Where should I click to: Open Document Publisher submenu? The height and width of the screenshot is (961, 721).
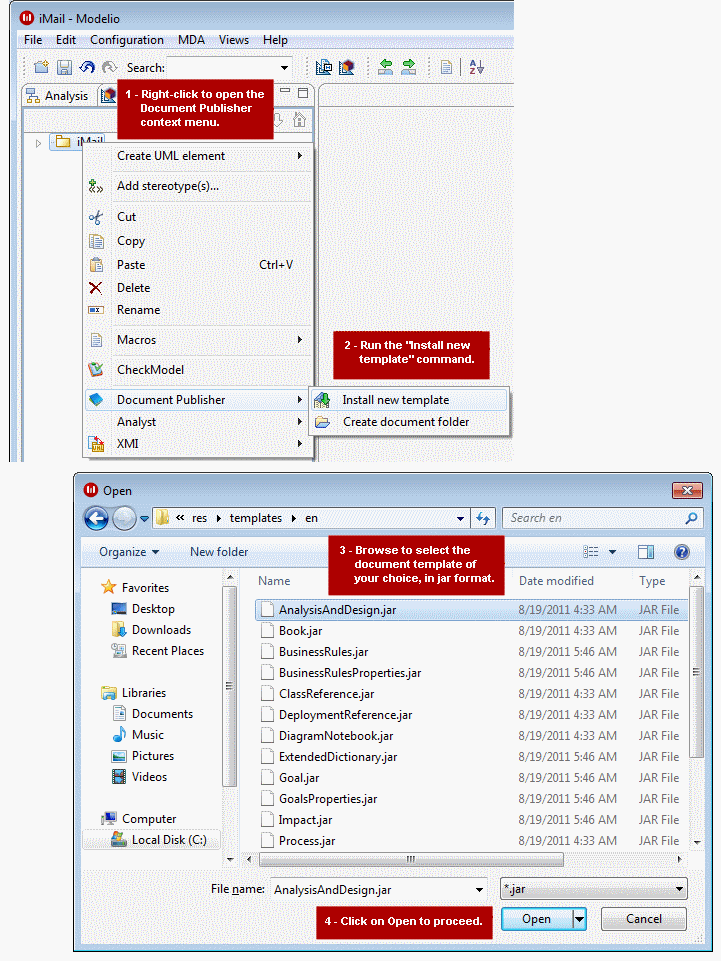click(197, 400)
